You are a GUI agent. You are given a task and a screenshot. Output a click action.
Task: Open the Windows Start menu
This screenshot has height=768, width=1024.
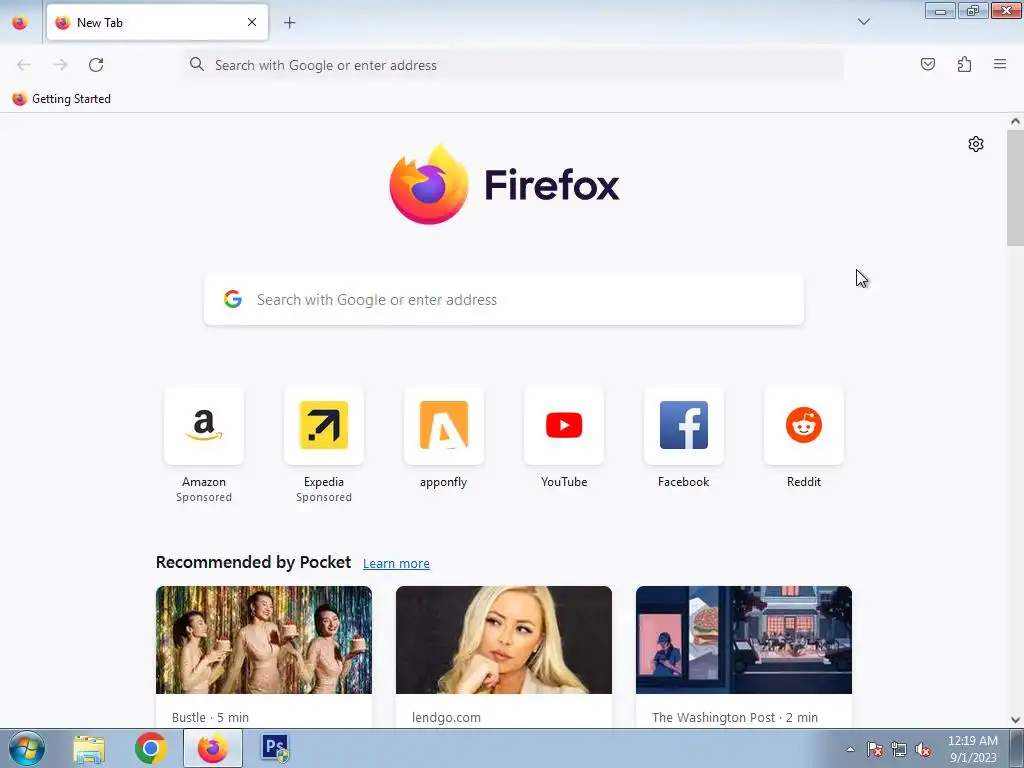point(26,748)
